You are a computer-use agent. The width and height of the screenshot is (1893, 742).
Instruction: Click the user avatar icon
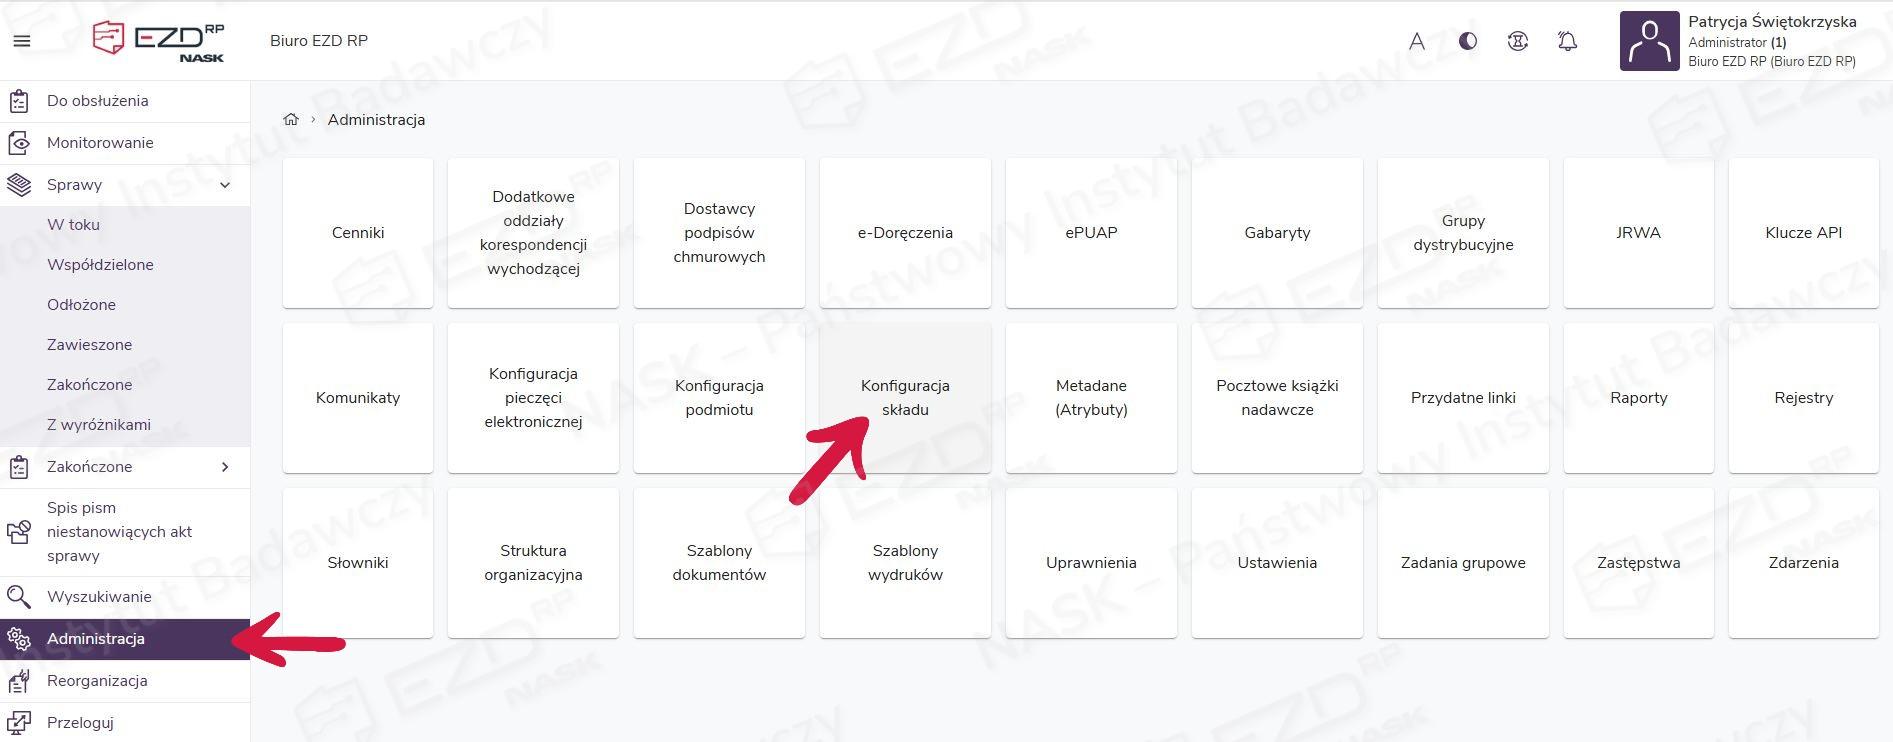tap(1649, 41)
